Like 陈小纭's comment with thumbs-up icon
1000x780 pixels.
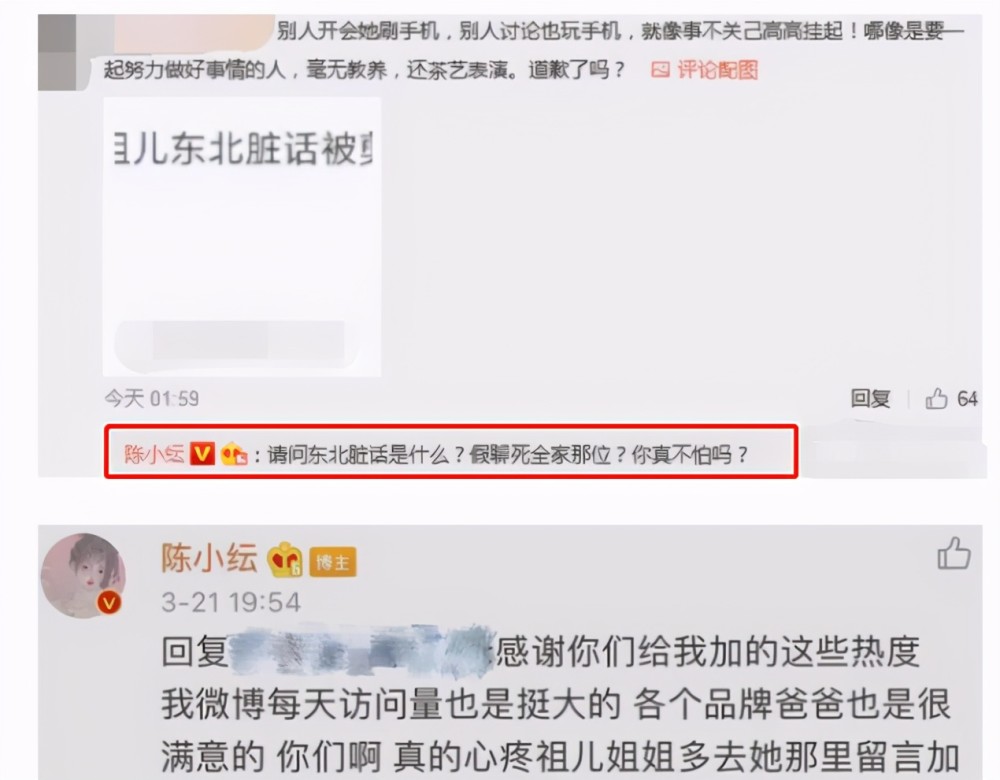click(954, 554)
